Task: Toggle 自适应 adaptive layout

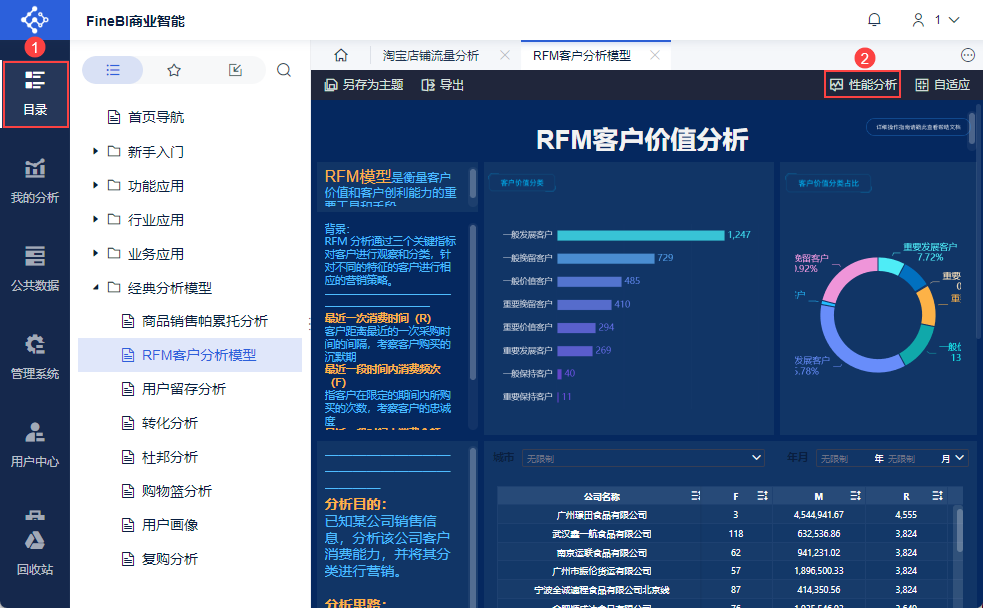Action: 942,85
